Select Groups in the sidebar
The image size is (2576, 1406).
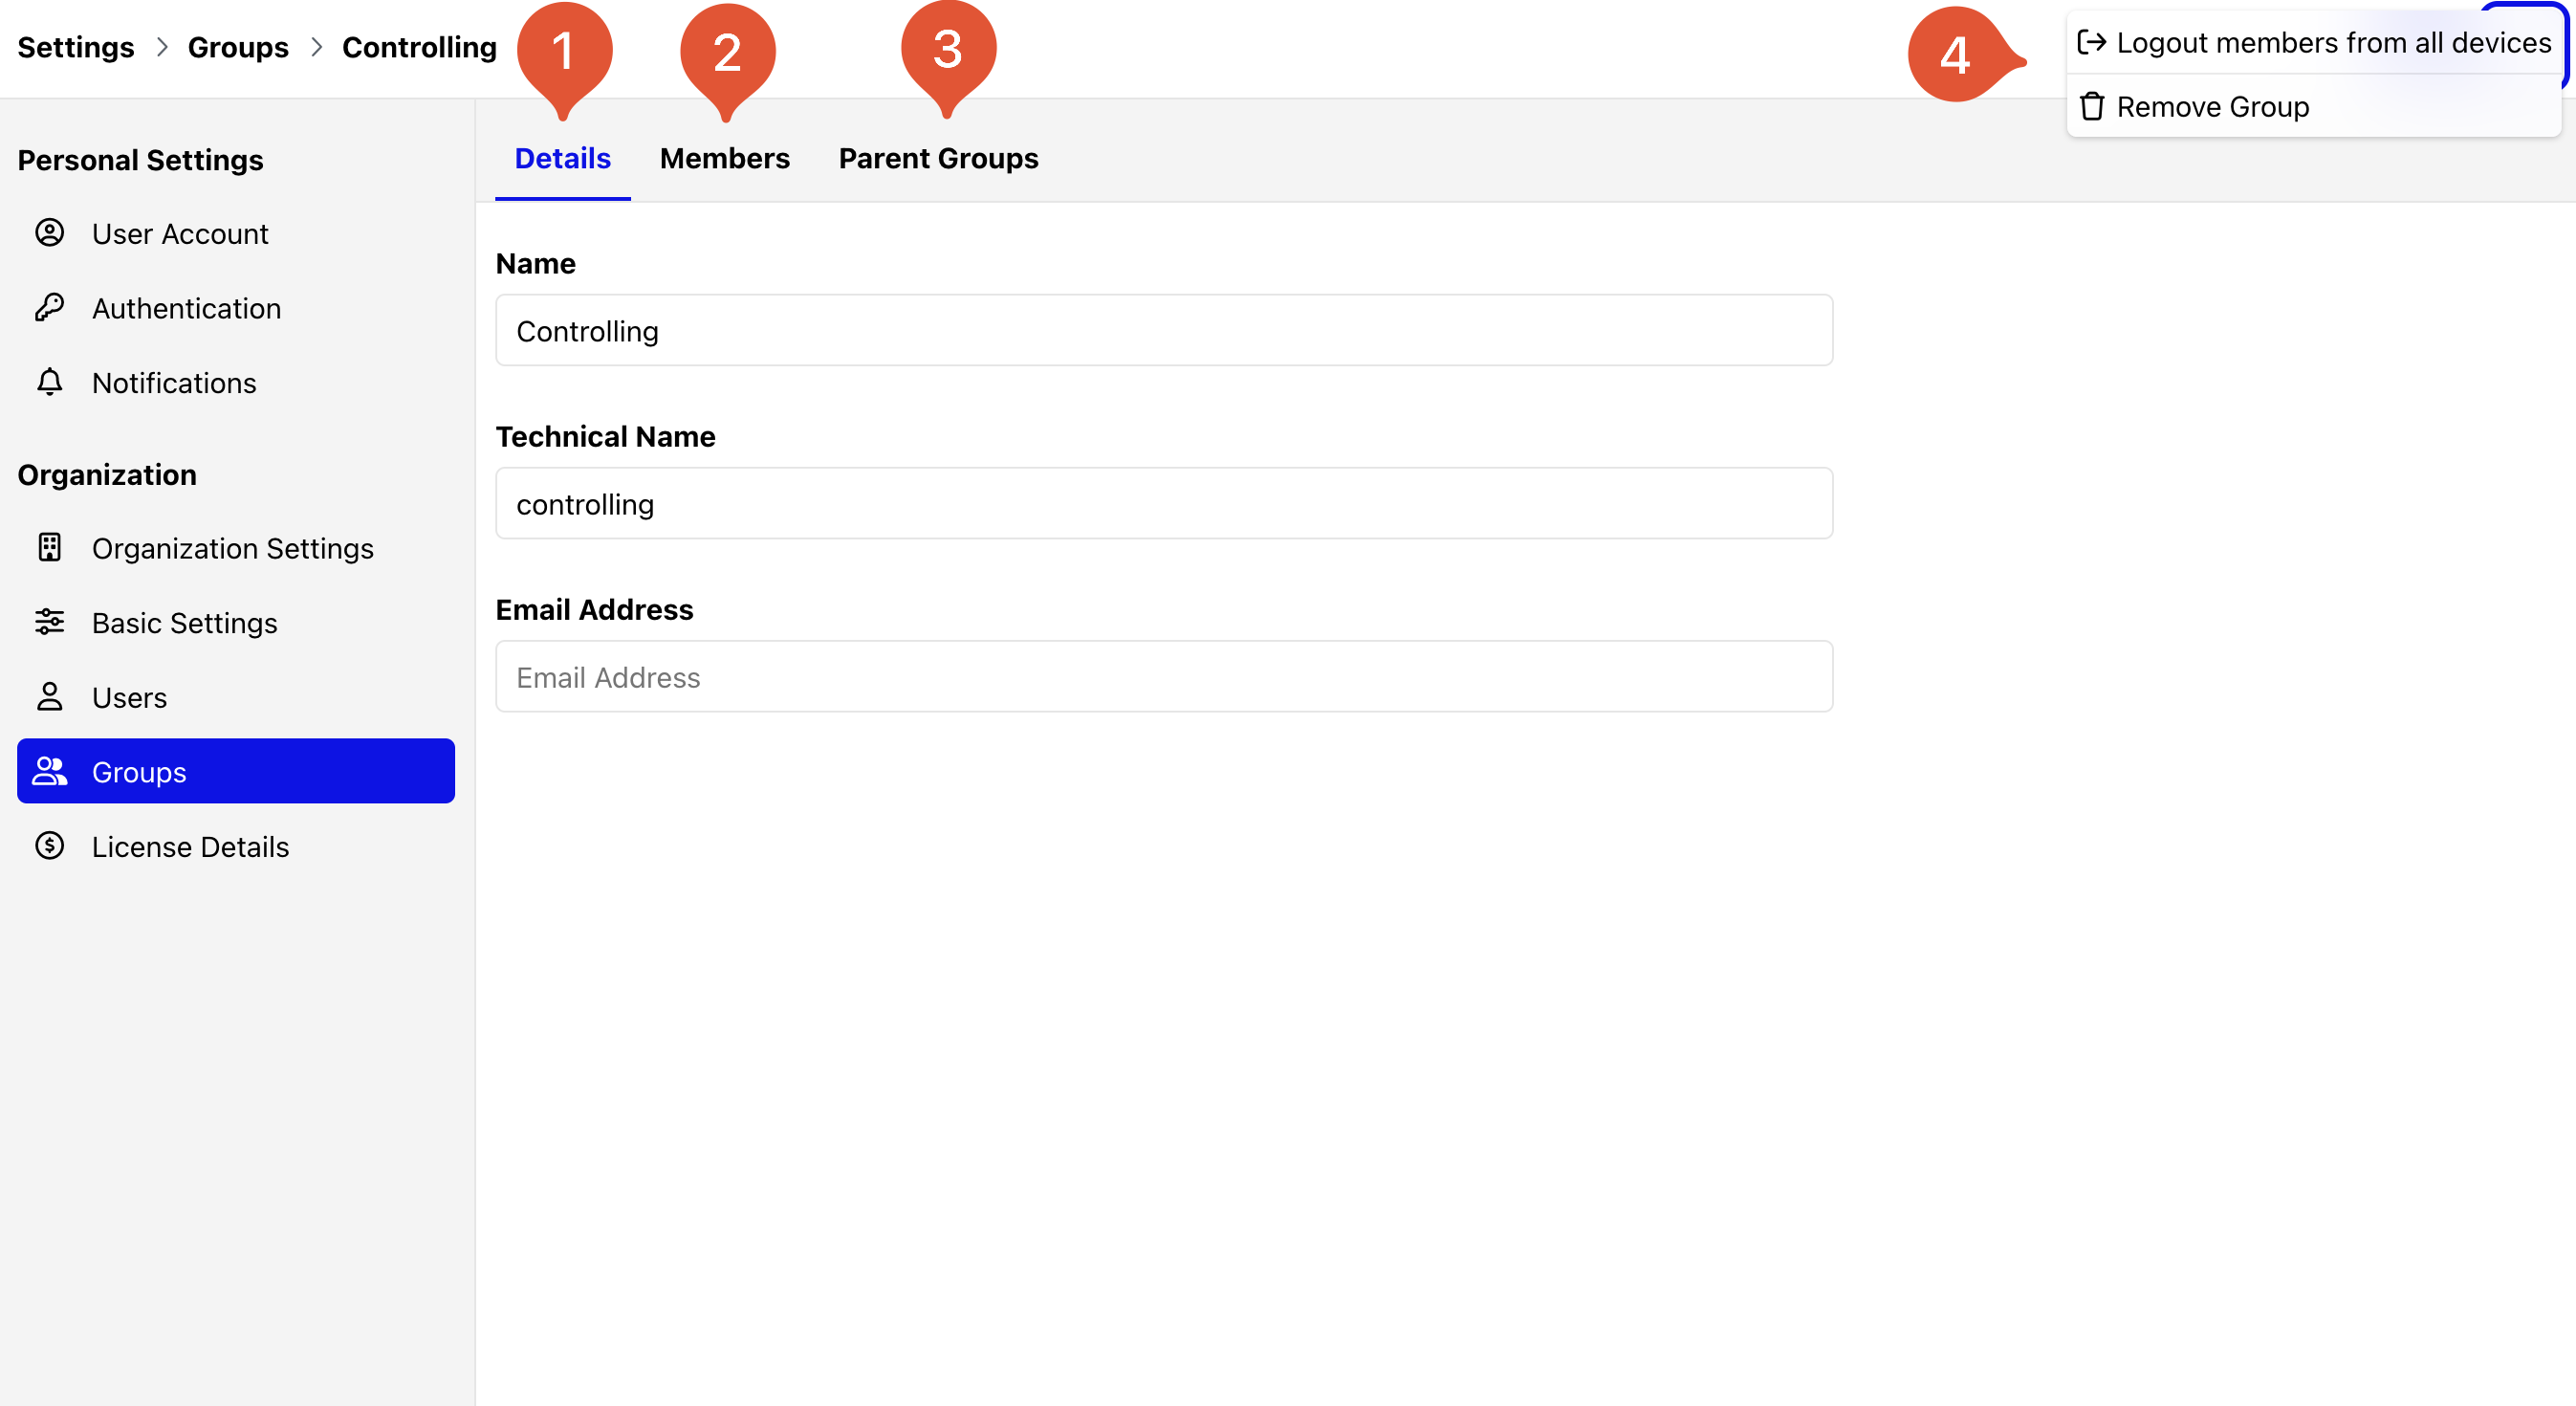(x=236, y=771)
